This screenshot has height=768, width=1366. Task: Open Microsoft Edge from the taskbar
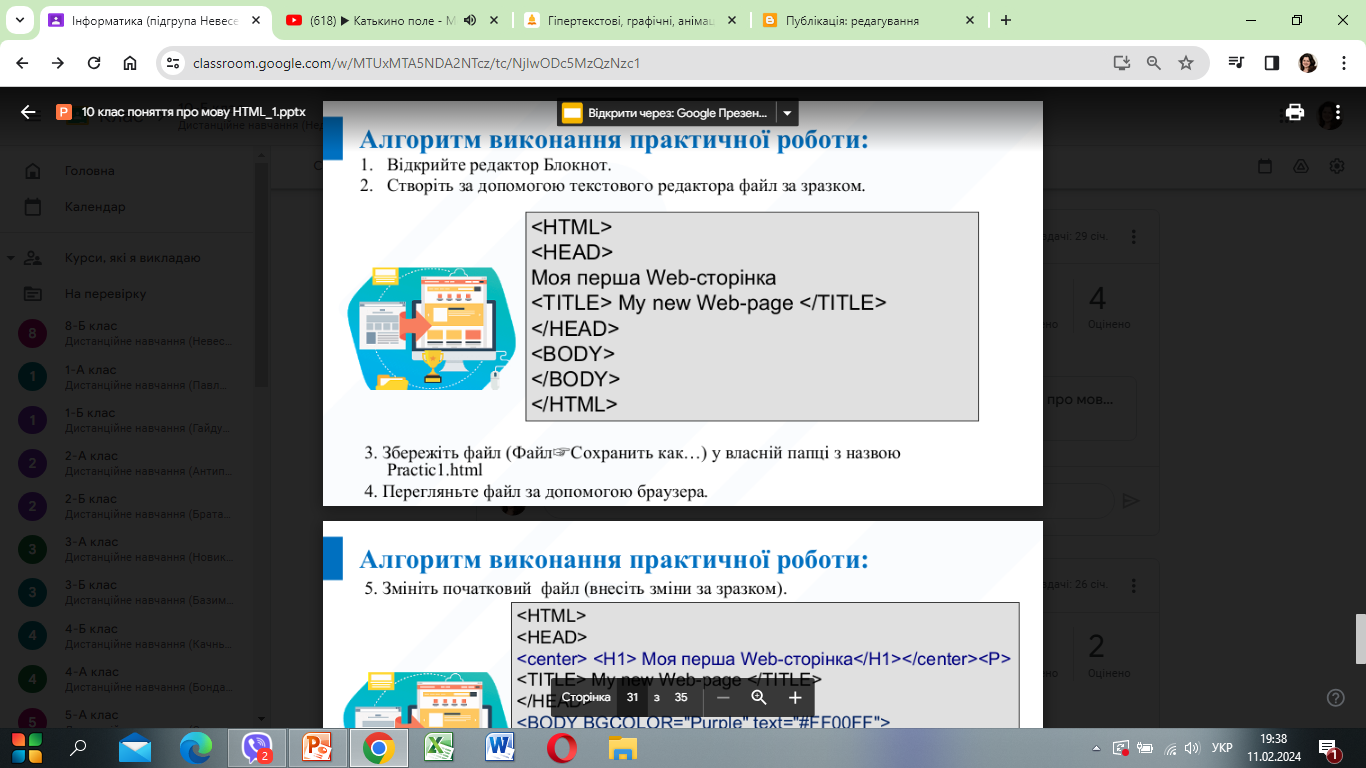196,748
